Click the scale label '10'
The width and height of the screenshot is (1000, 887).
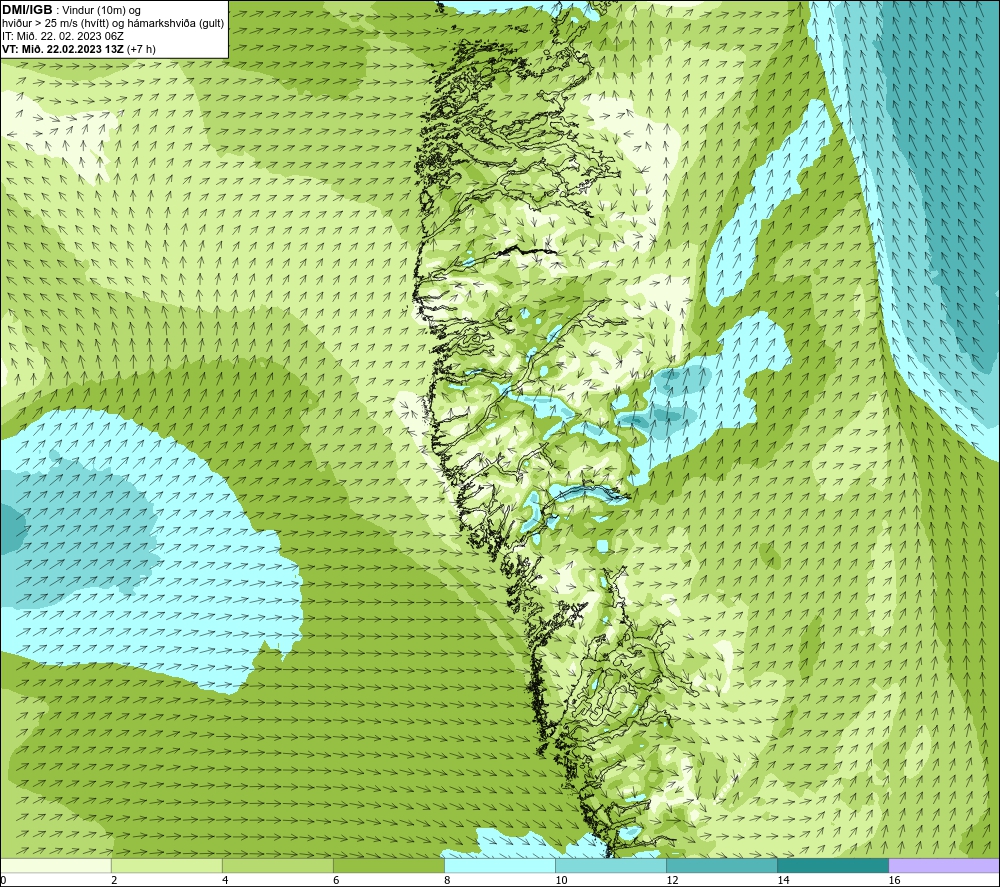(x=561, y=881)
